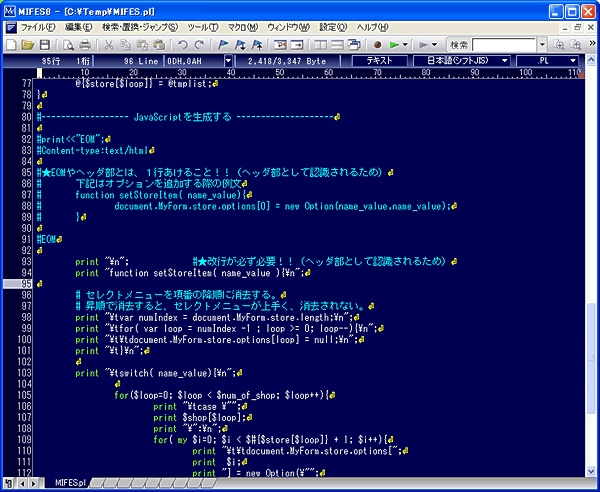Image resolution: width=600 pixels, height=492 pixels.
Task: Create a new file with toolbar icon
Action: tap(11, 45)
